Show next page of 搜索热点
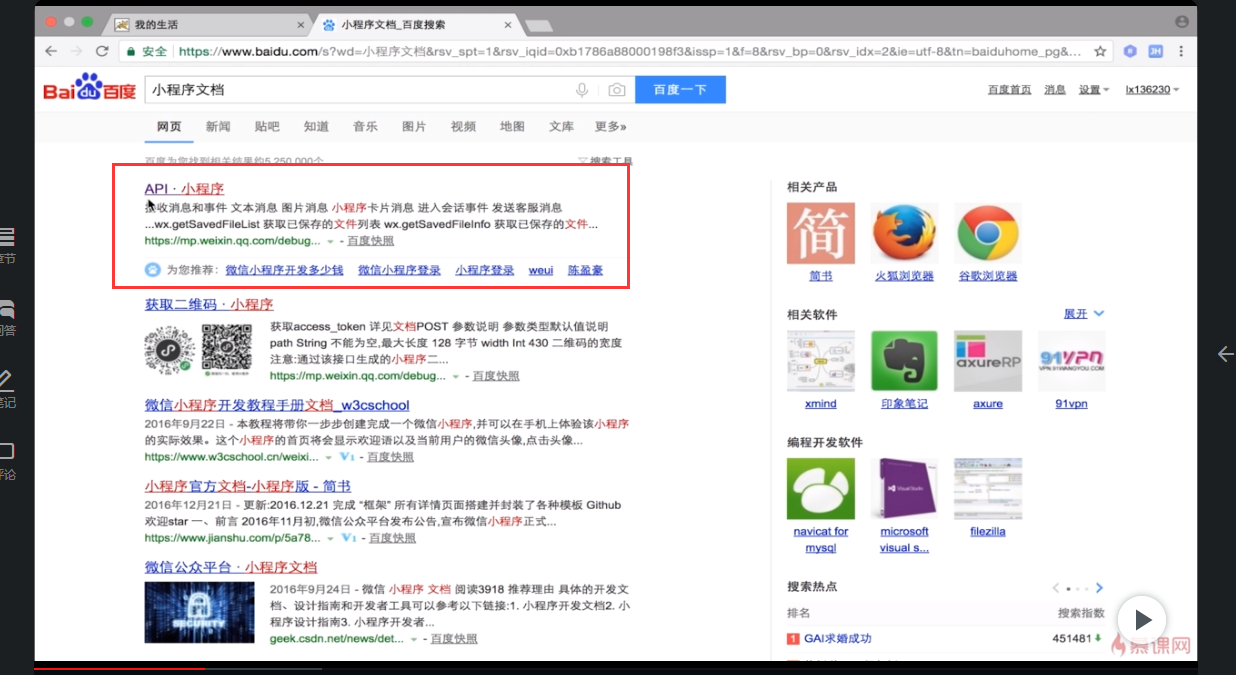 1099,588
